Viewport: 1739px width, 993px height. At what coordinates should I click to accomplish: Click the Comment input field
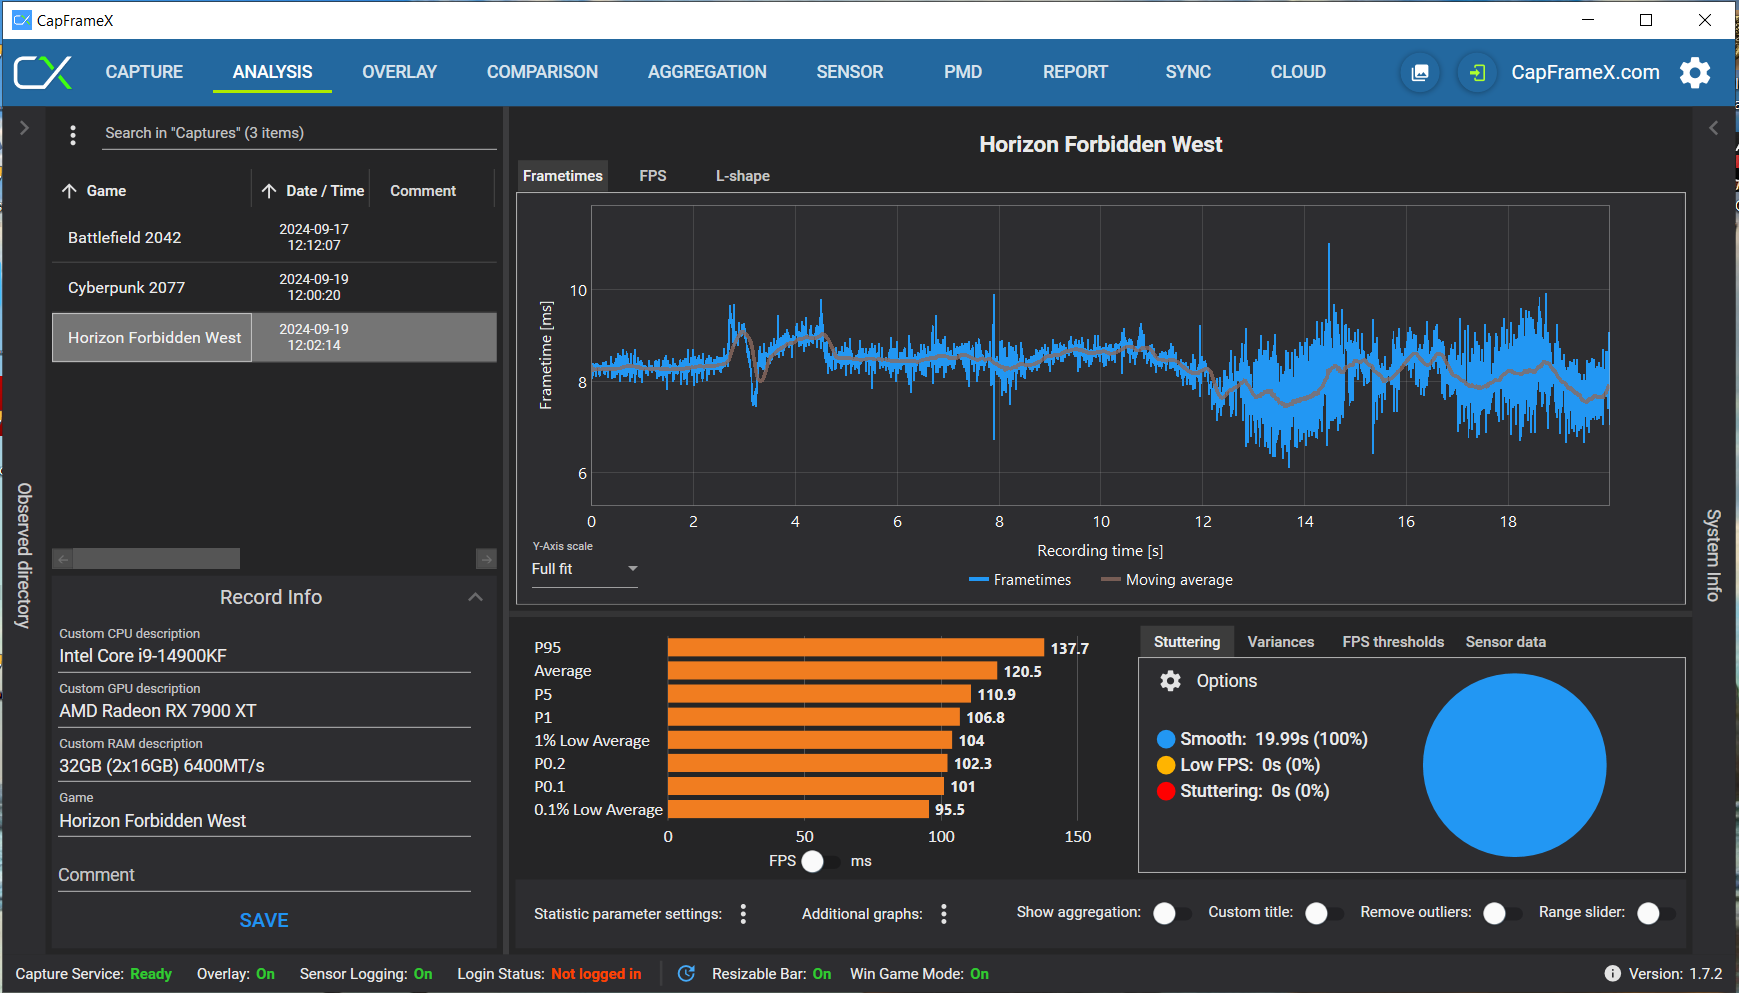pos(265,875)
